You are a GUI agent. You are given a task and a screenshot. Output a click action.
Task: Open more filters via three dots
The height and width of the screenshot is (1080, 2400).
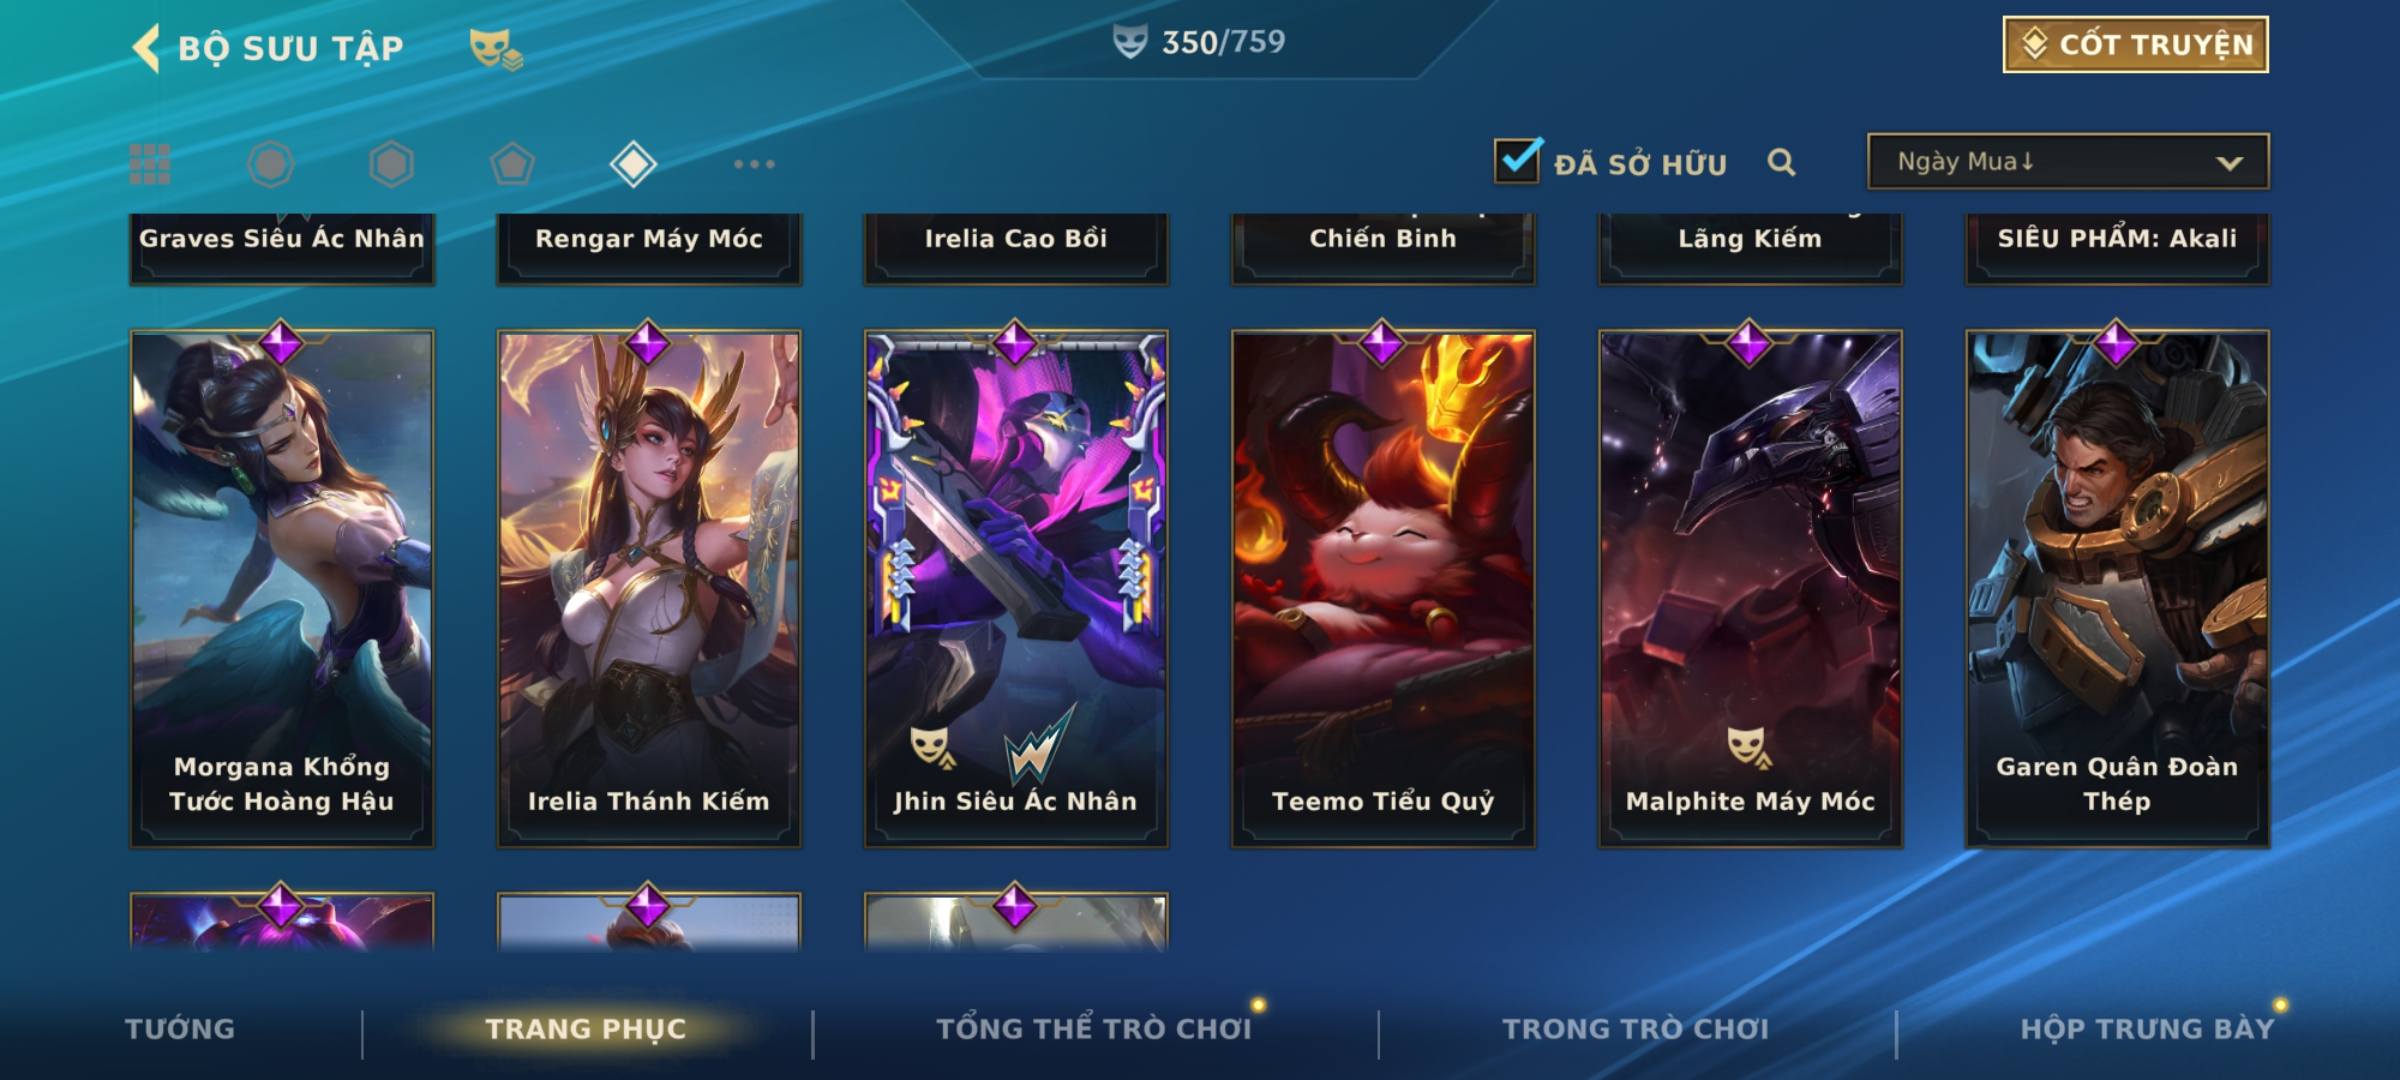(x=754, y=164)
